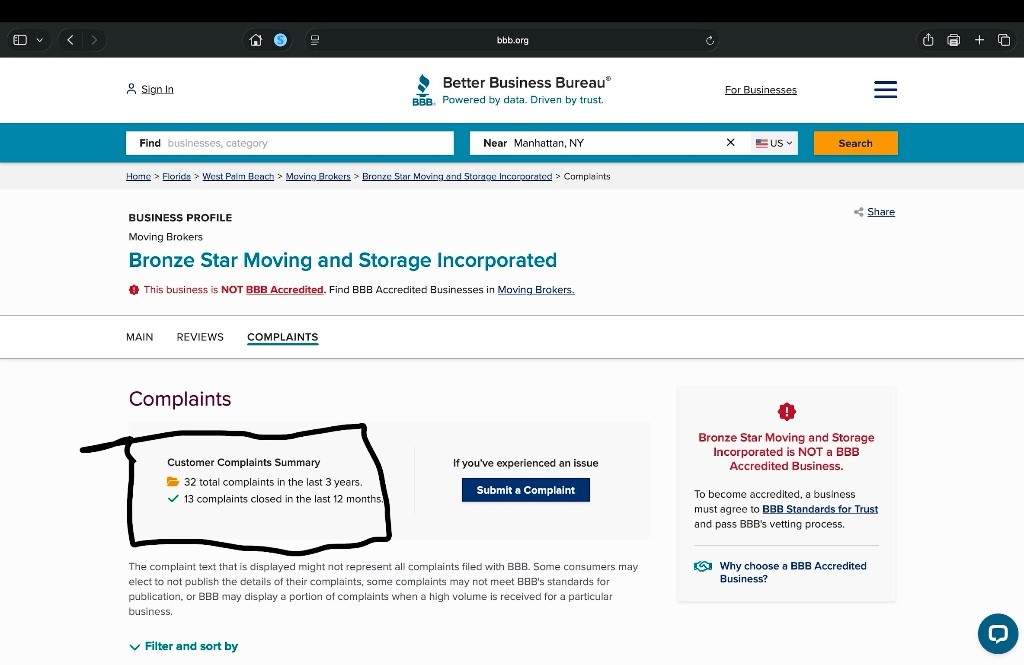Go back to the previous page

point(71,40)
